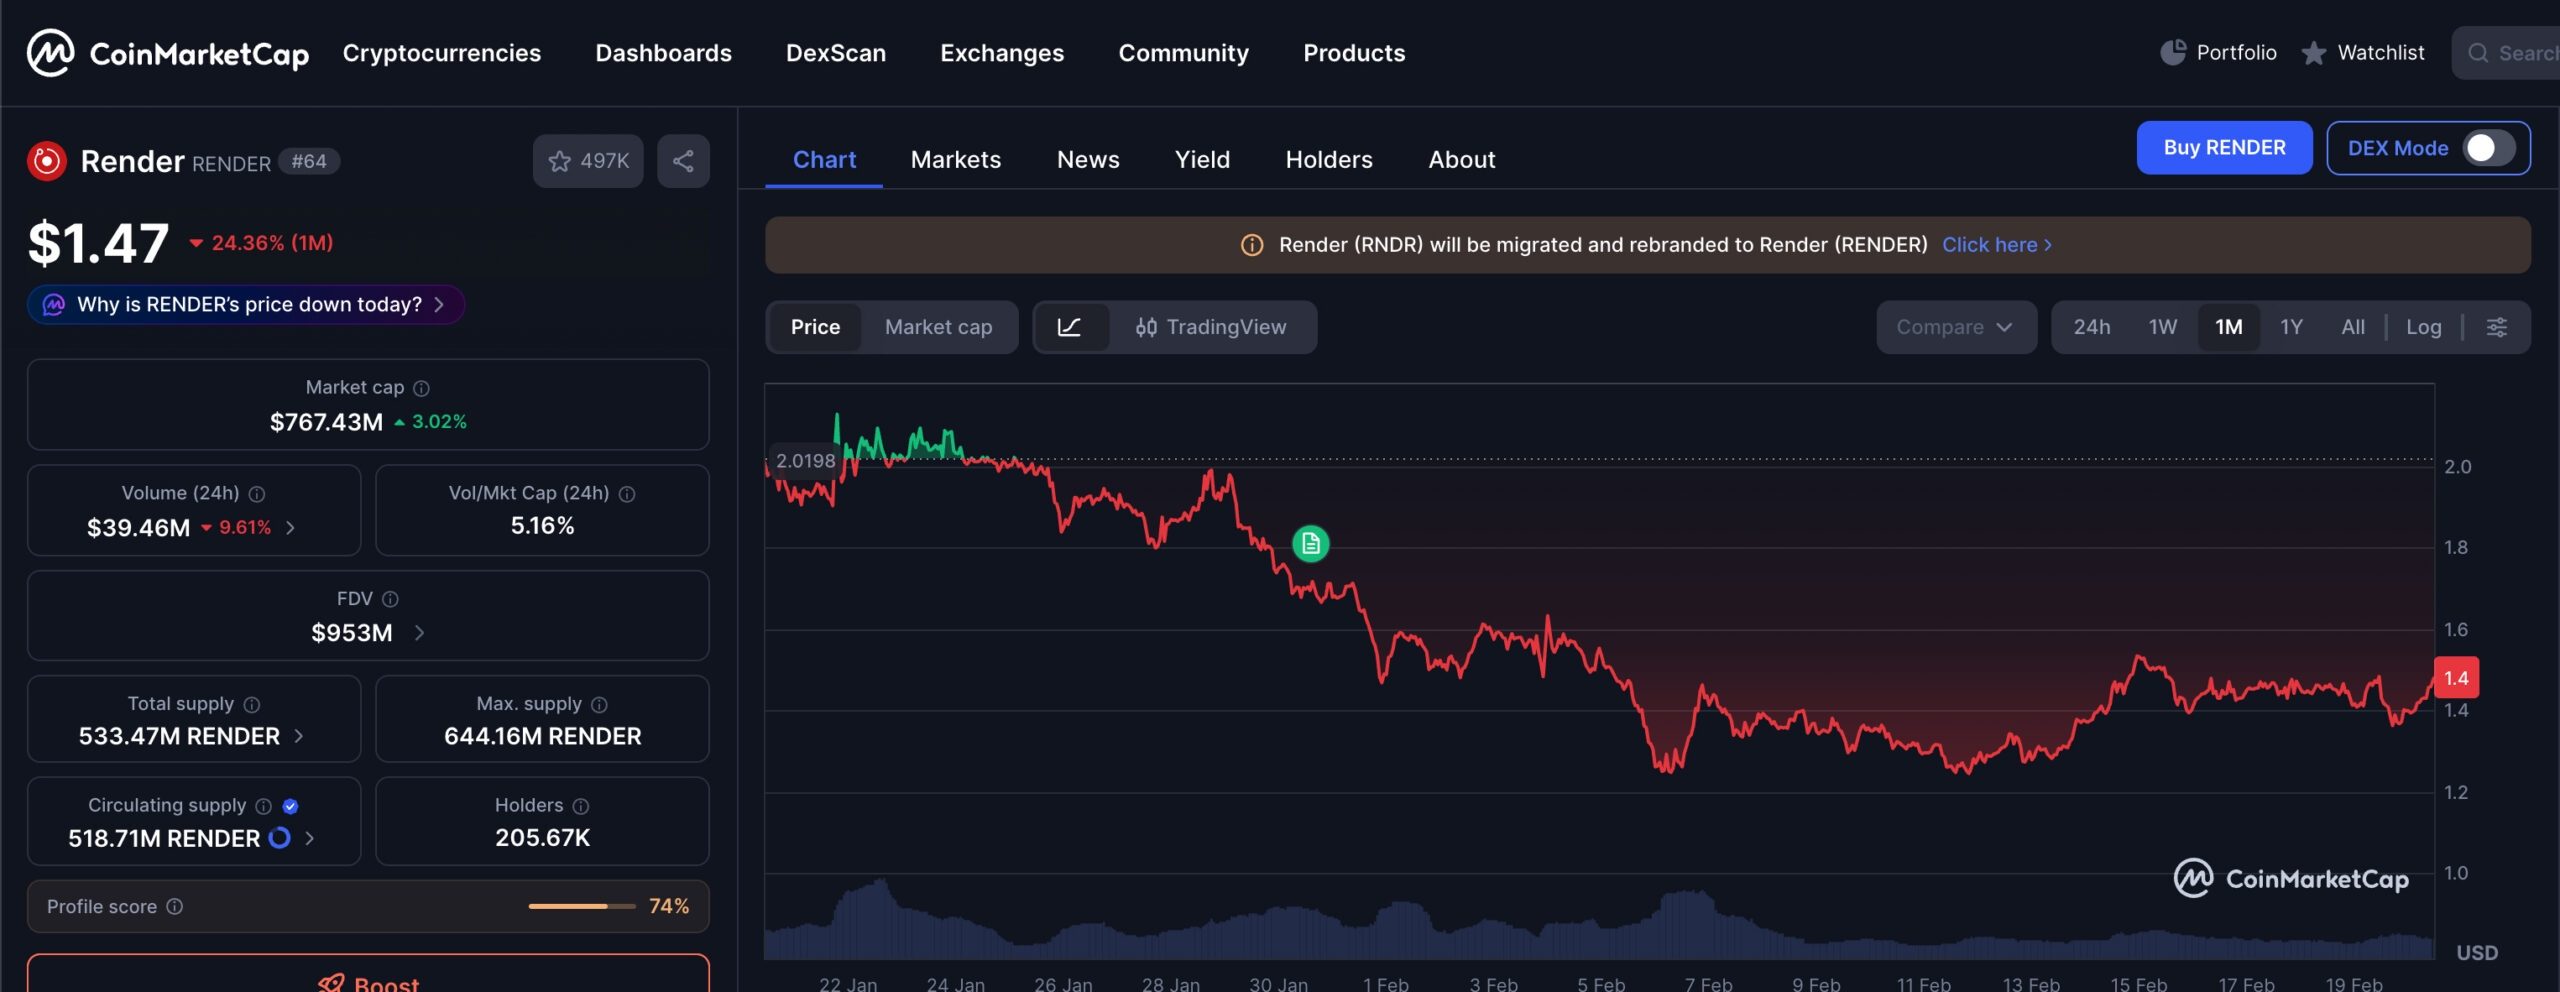Click the 2.0198 opening price label
This screenshot has height=992, width=2560.
tap(805, 461)
